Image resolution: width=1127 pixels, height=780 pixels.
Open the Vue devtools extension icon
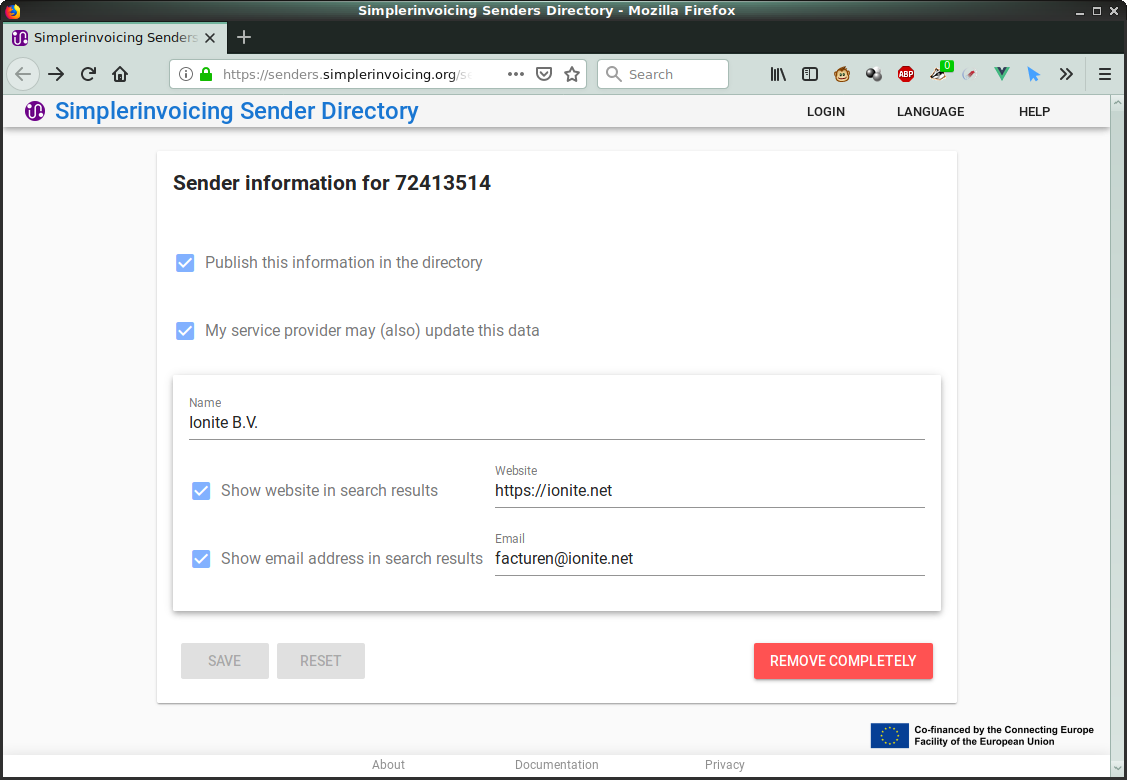tap(1001, 74)
